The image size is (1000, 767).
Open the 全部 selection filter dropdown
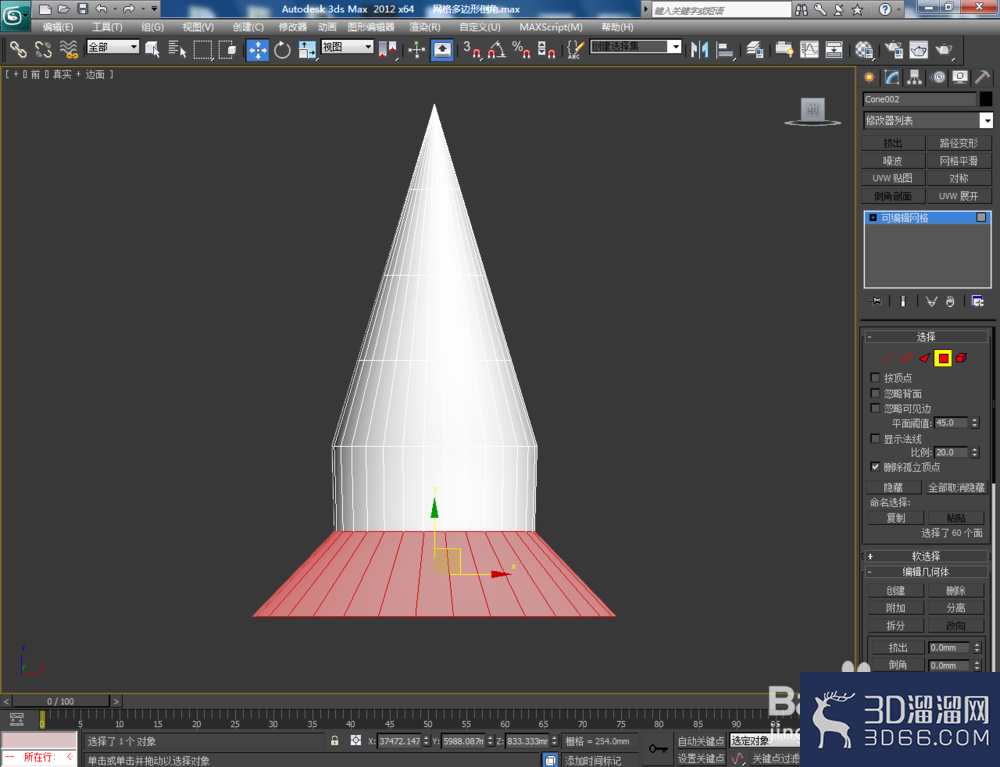click(x=113, y=47)
